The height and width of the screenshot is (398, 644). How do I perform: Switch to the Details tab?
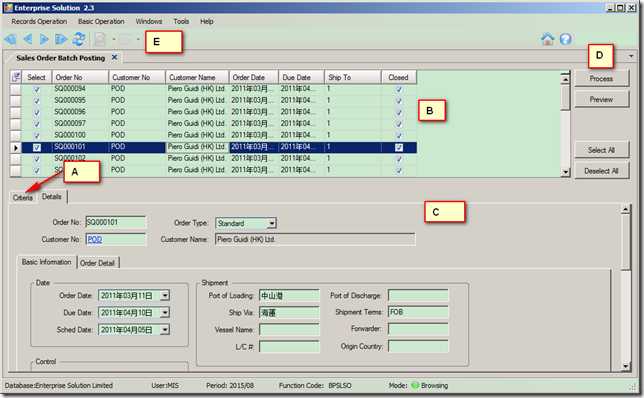(52, 197)
